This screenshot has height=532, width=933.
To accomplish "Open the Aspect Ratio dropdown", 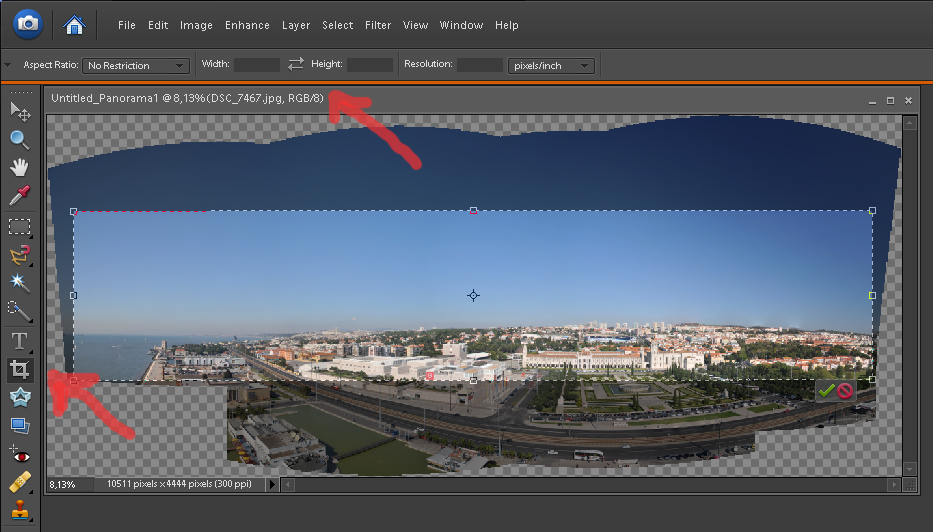I will (136, 66).
